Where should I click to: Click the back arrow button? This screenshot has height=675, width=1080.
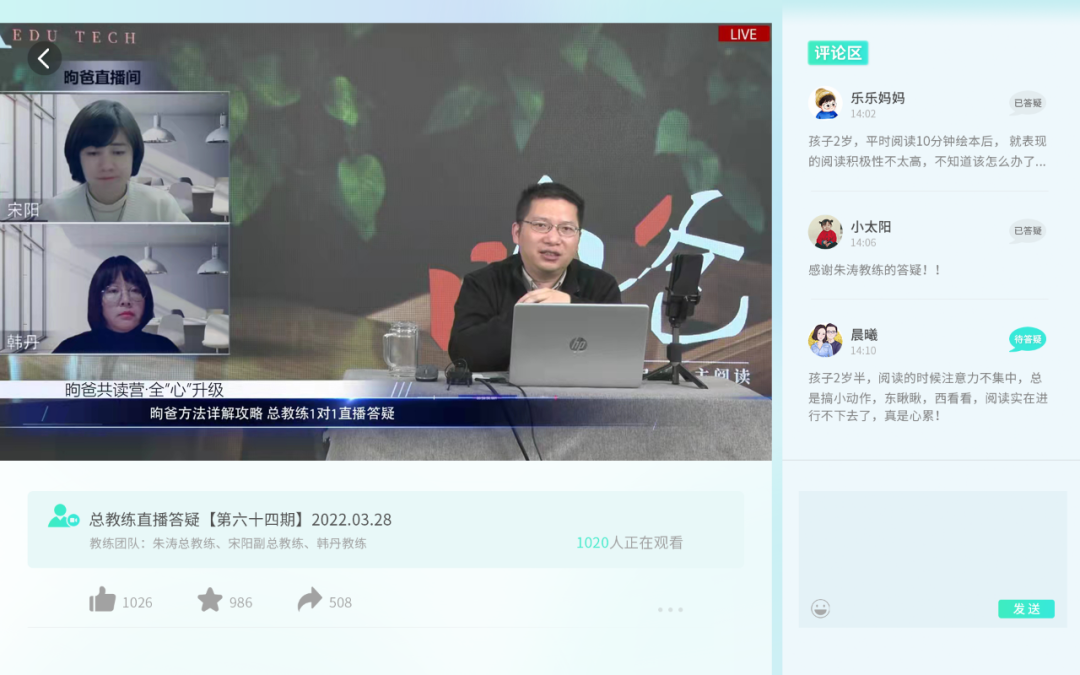[x=44, y=59]
